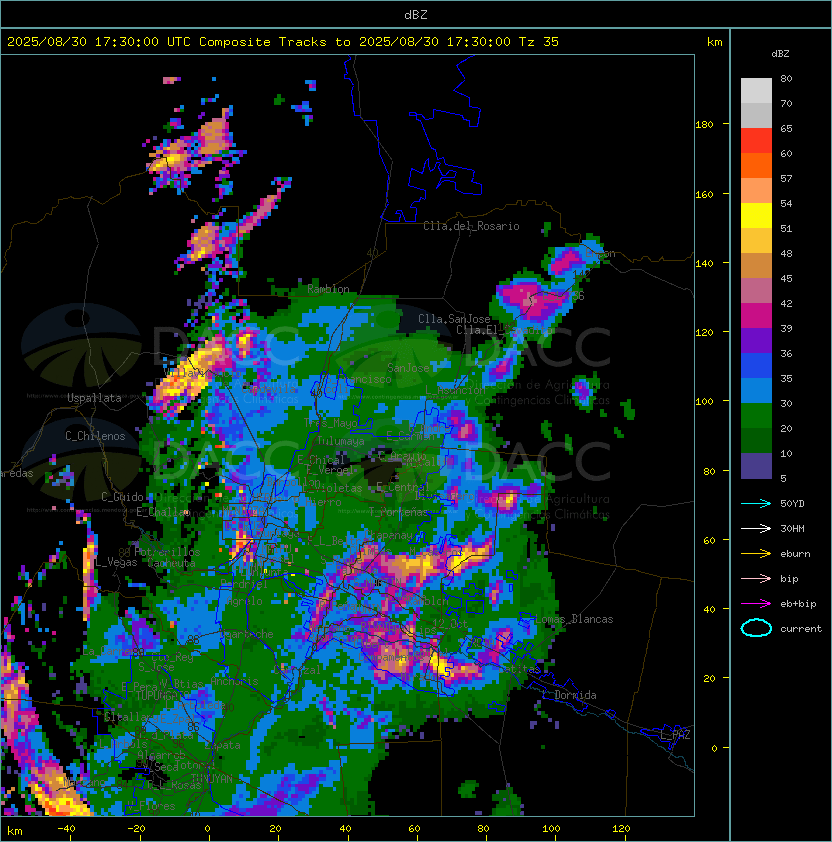This screenshot has height=842, width=832.
Task: Click the 57 value on the dBZ scale
Action: [786, 178]
